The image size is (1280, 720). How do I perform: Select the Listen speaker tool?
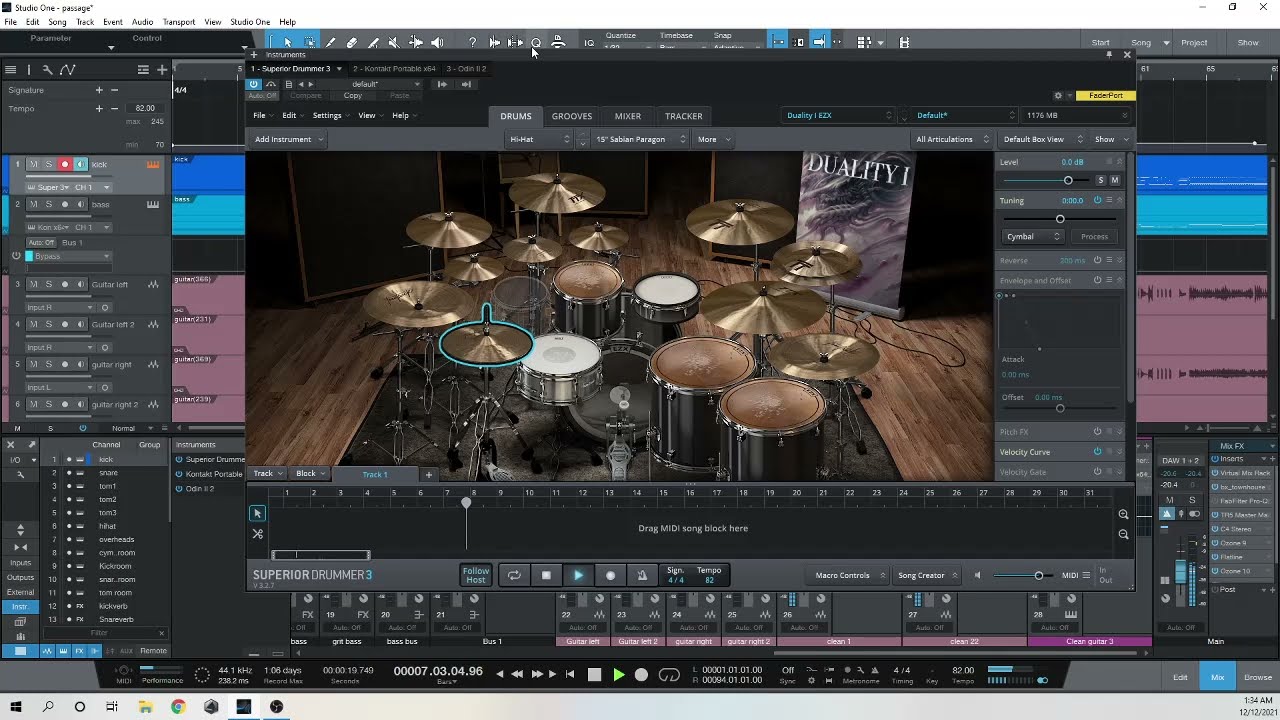pos(437,42)
